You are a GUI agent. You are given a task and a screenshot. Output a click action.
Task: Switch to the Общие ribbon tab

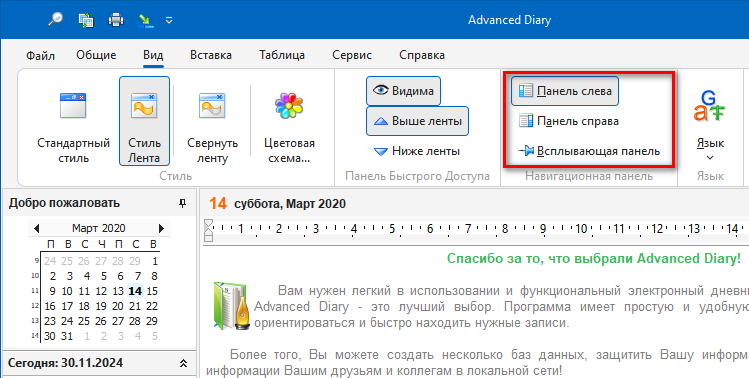pyautogui.click(x=96, y=55)
